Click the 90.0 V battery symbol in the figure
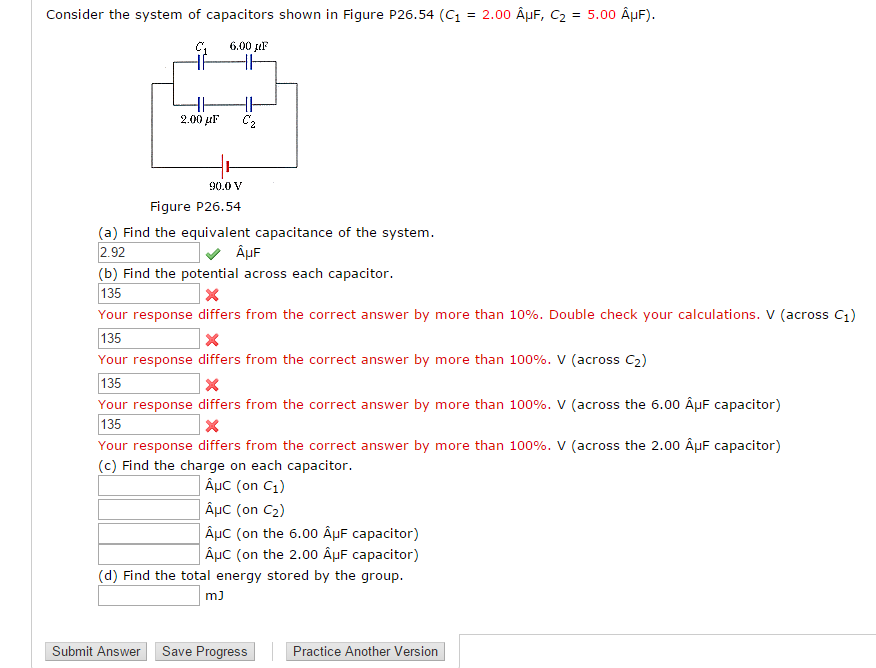The width and height of the screenshot is (876, 668). (224, 168)
